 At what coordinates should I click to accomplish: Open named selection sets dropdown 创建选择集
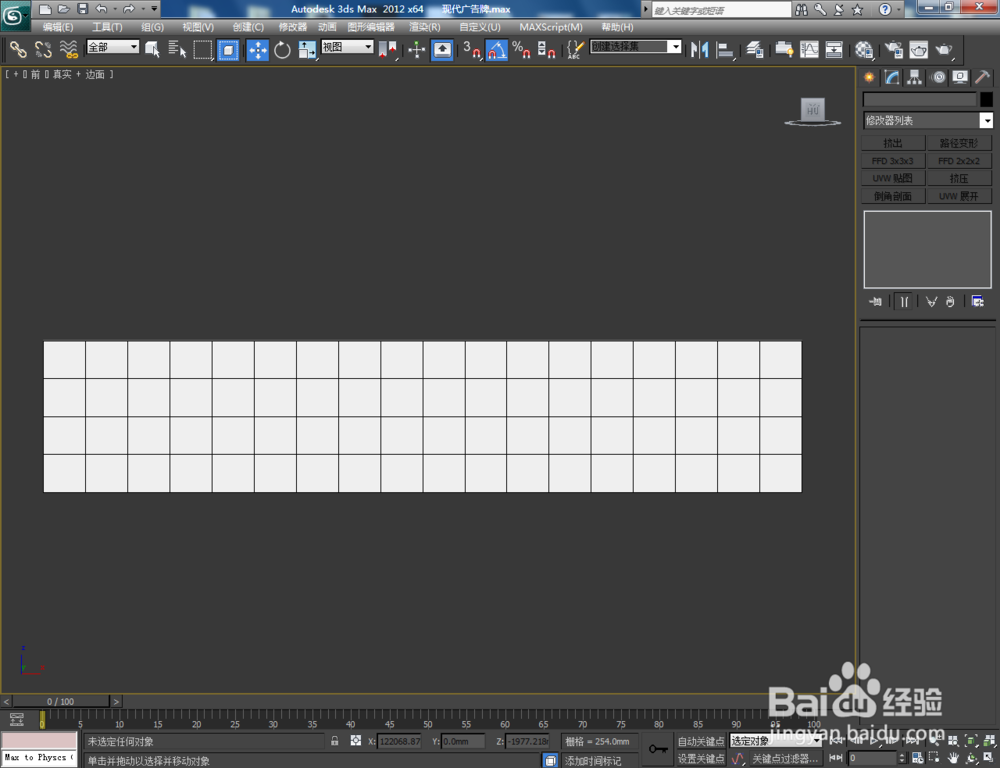pos(636,47)
